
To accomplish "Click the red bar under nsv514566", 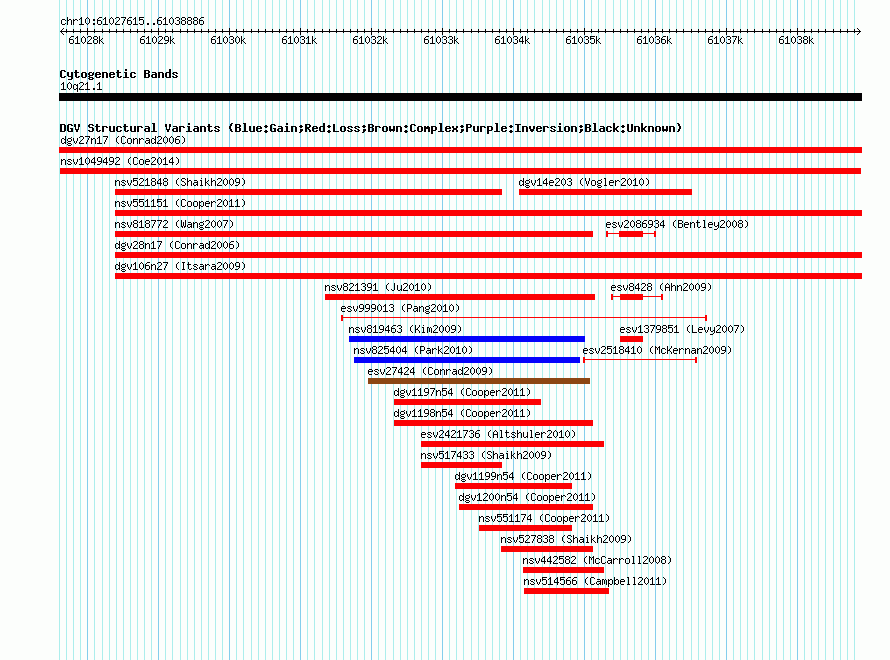I will [566, 591].
